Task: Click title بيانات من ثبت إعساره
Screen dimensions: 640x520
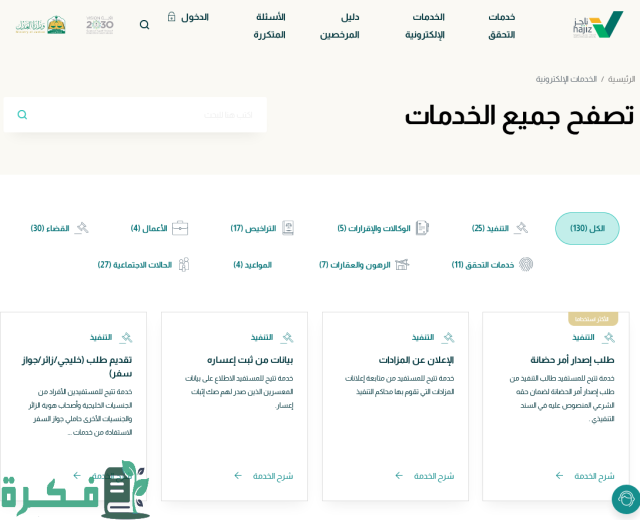Action: [x=250, y=360]
